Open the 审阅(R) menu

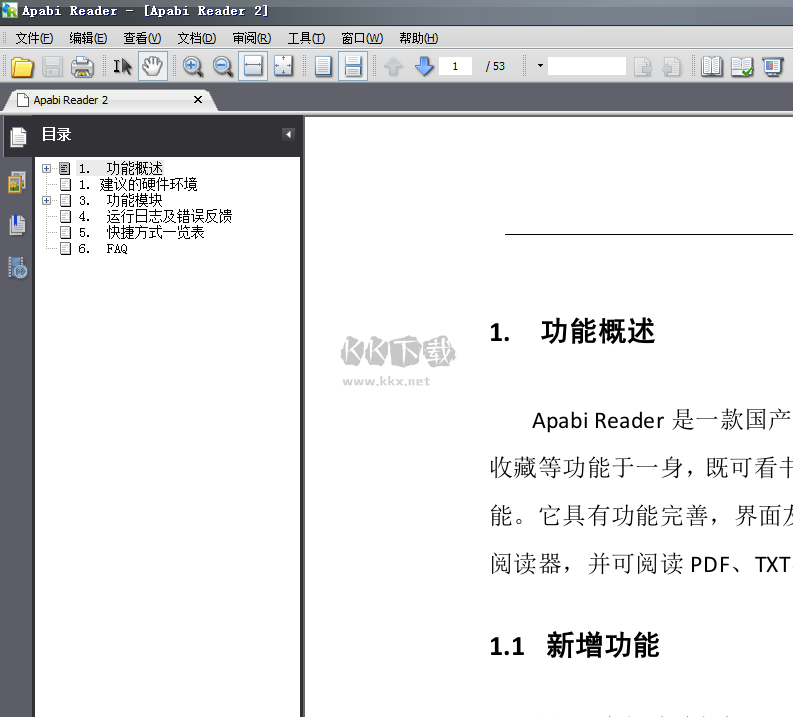tap(251, 38)
